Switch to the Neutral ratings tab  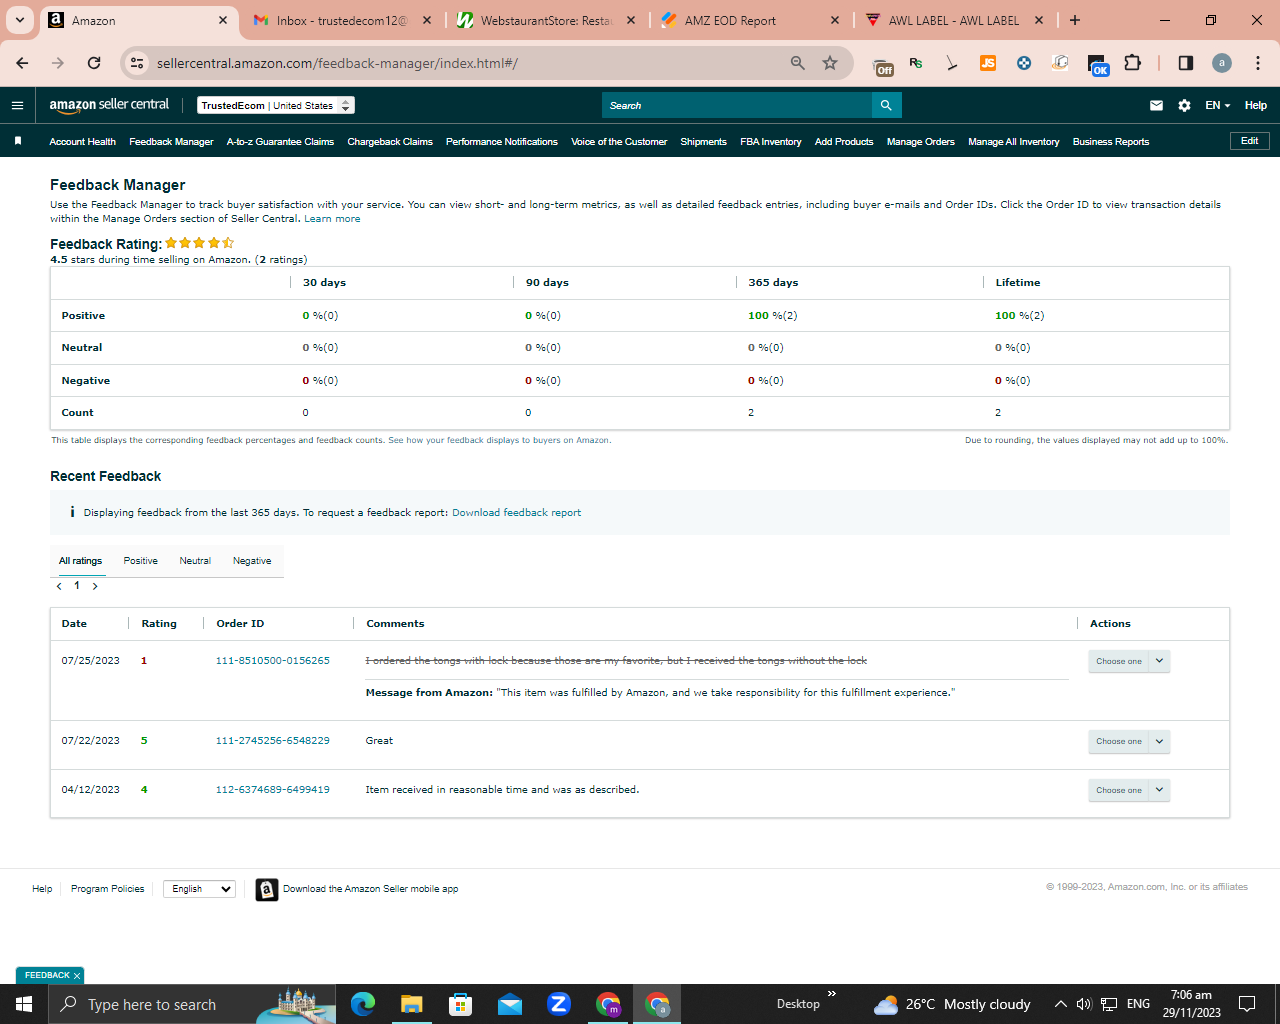(195, 561)
